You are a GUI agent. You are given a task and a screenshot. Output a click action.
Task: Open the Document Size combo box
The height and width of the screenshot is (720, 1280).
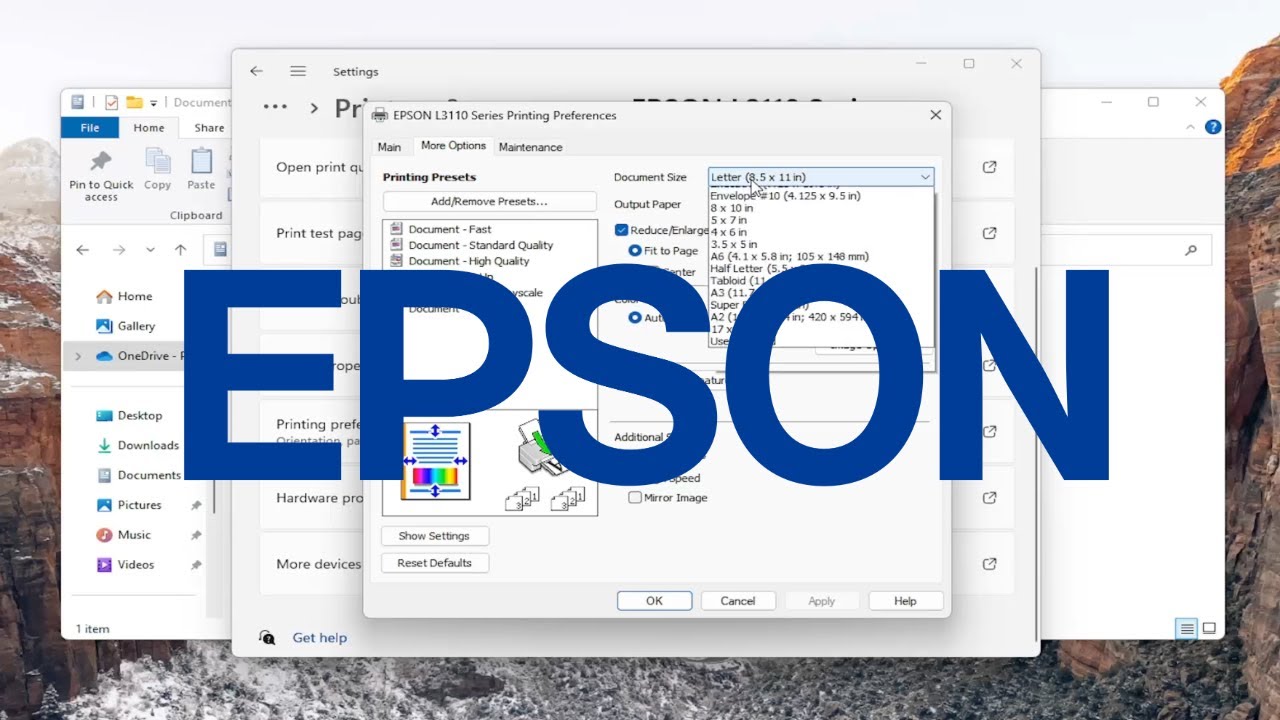[821, 177]
